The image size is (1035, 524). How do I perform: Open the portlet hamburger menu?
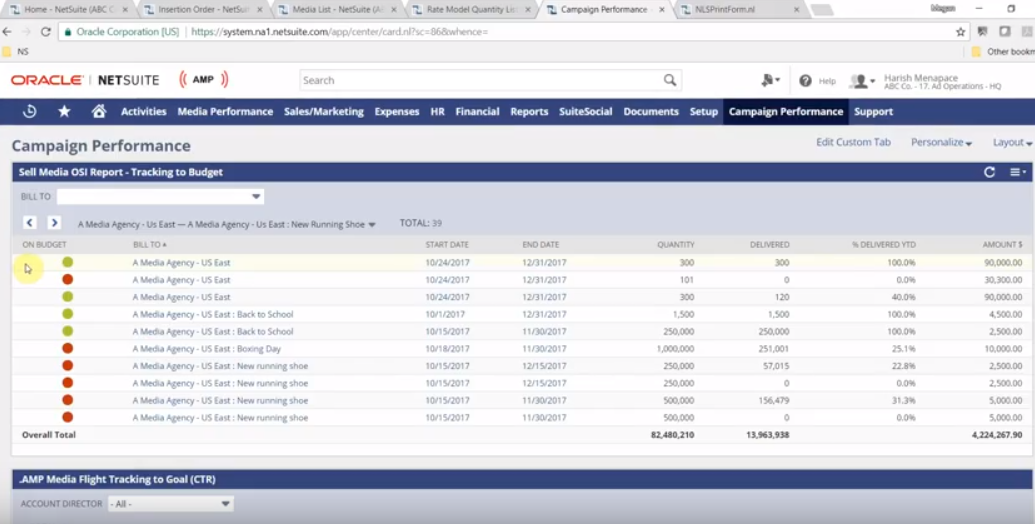(x=1017, y=172)
